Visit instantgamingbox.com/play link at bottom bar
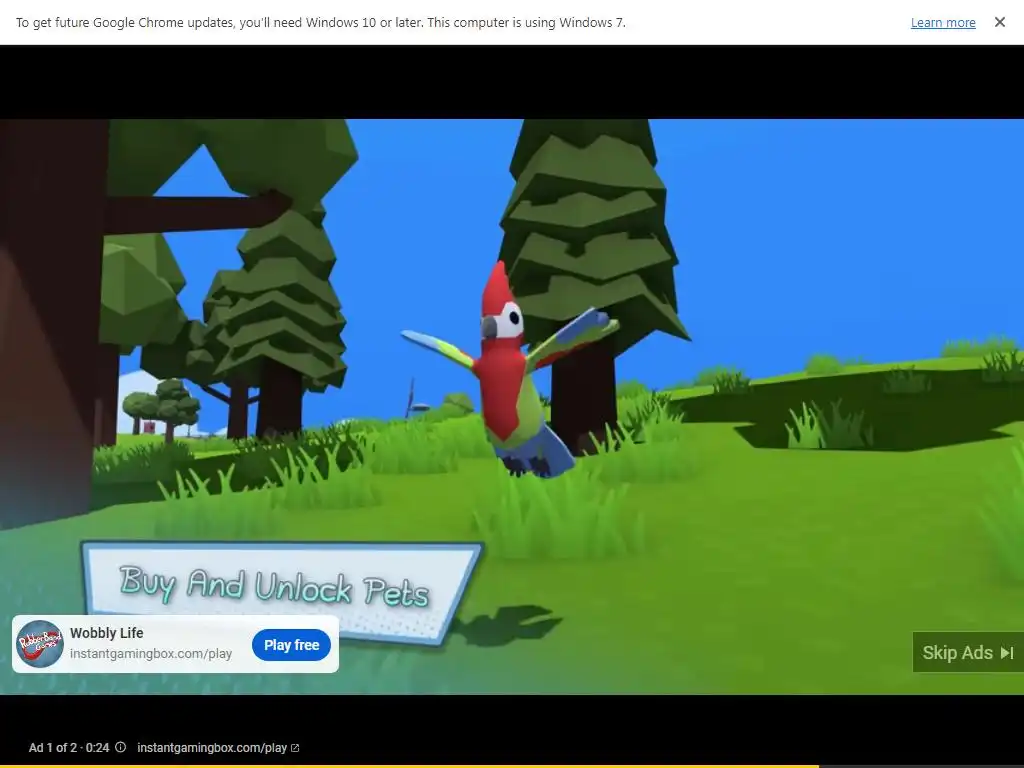Screen dimensions: 1024x768 tap(212, 748)
